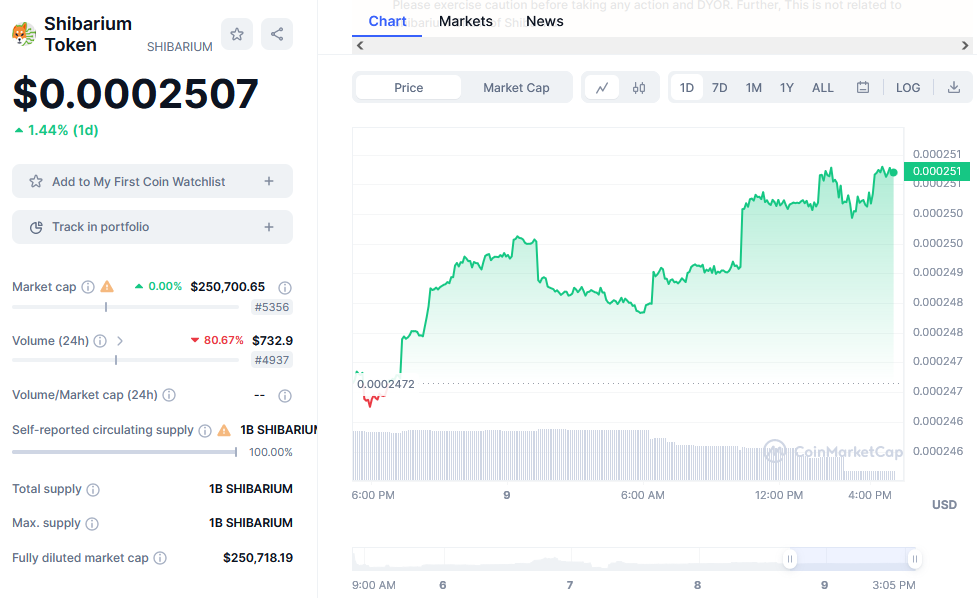977x598 pixels.
Task: Select 1D time range
Action: [x=687, y=88]
